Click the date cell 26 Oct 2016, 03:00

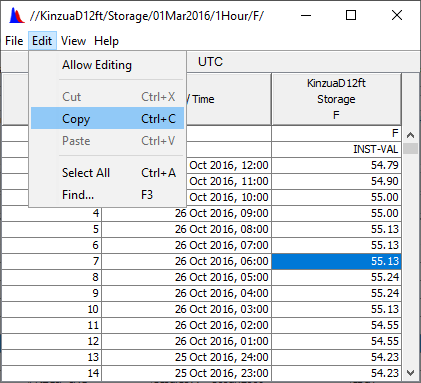click(x=186, y=309)
